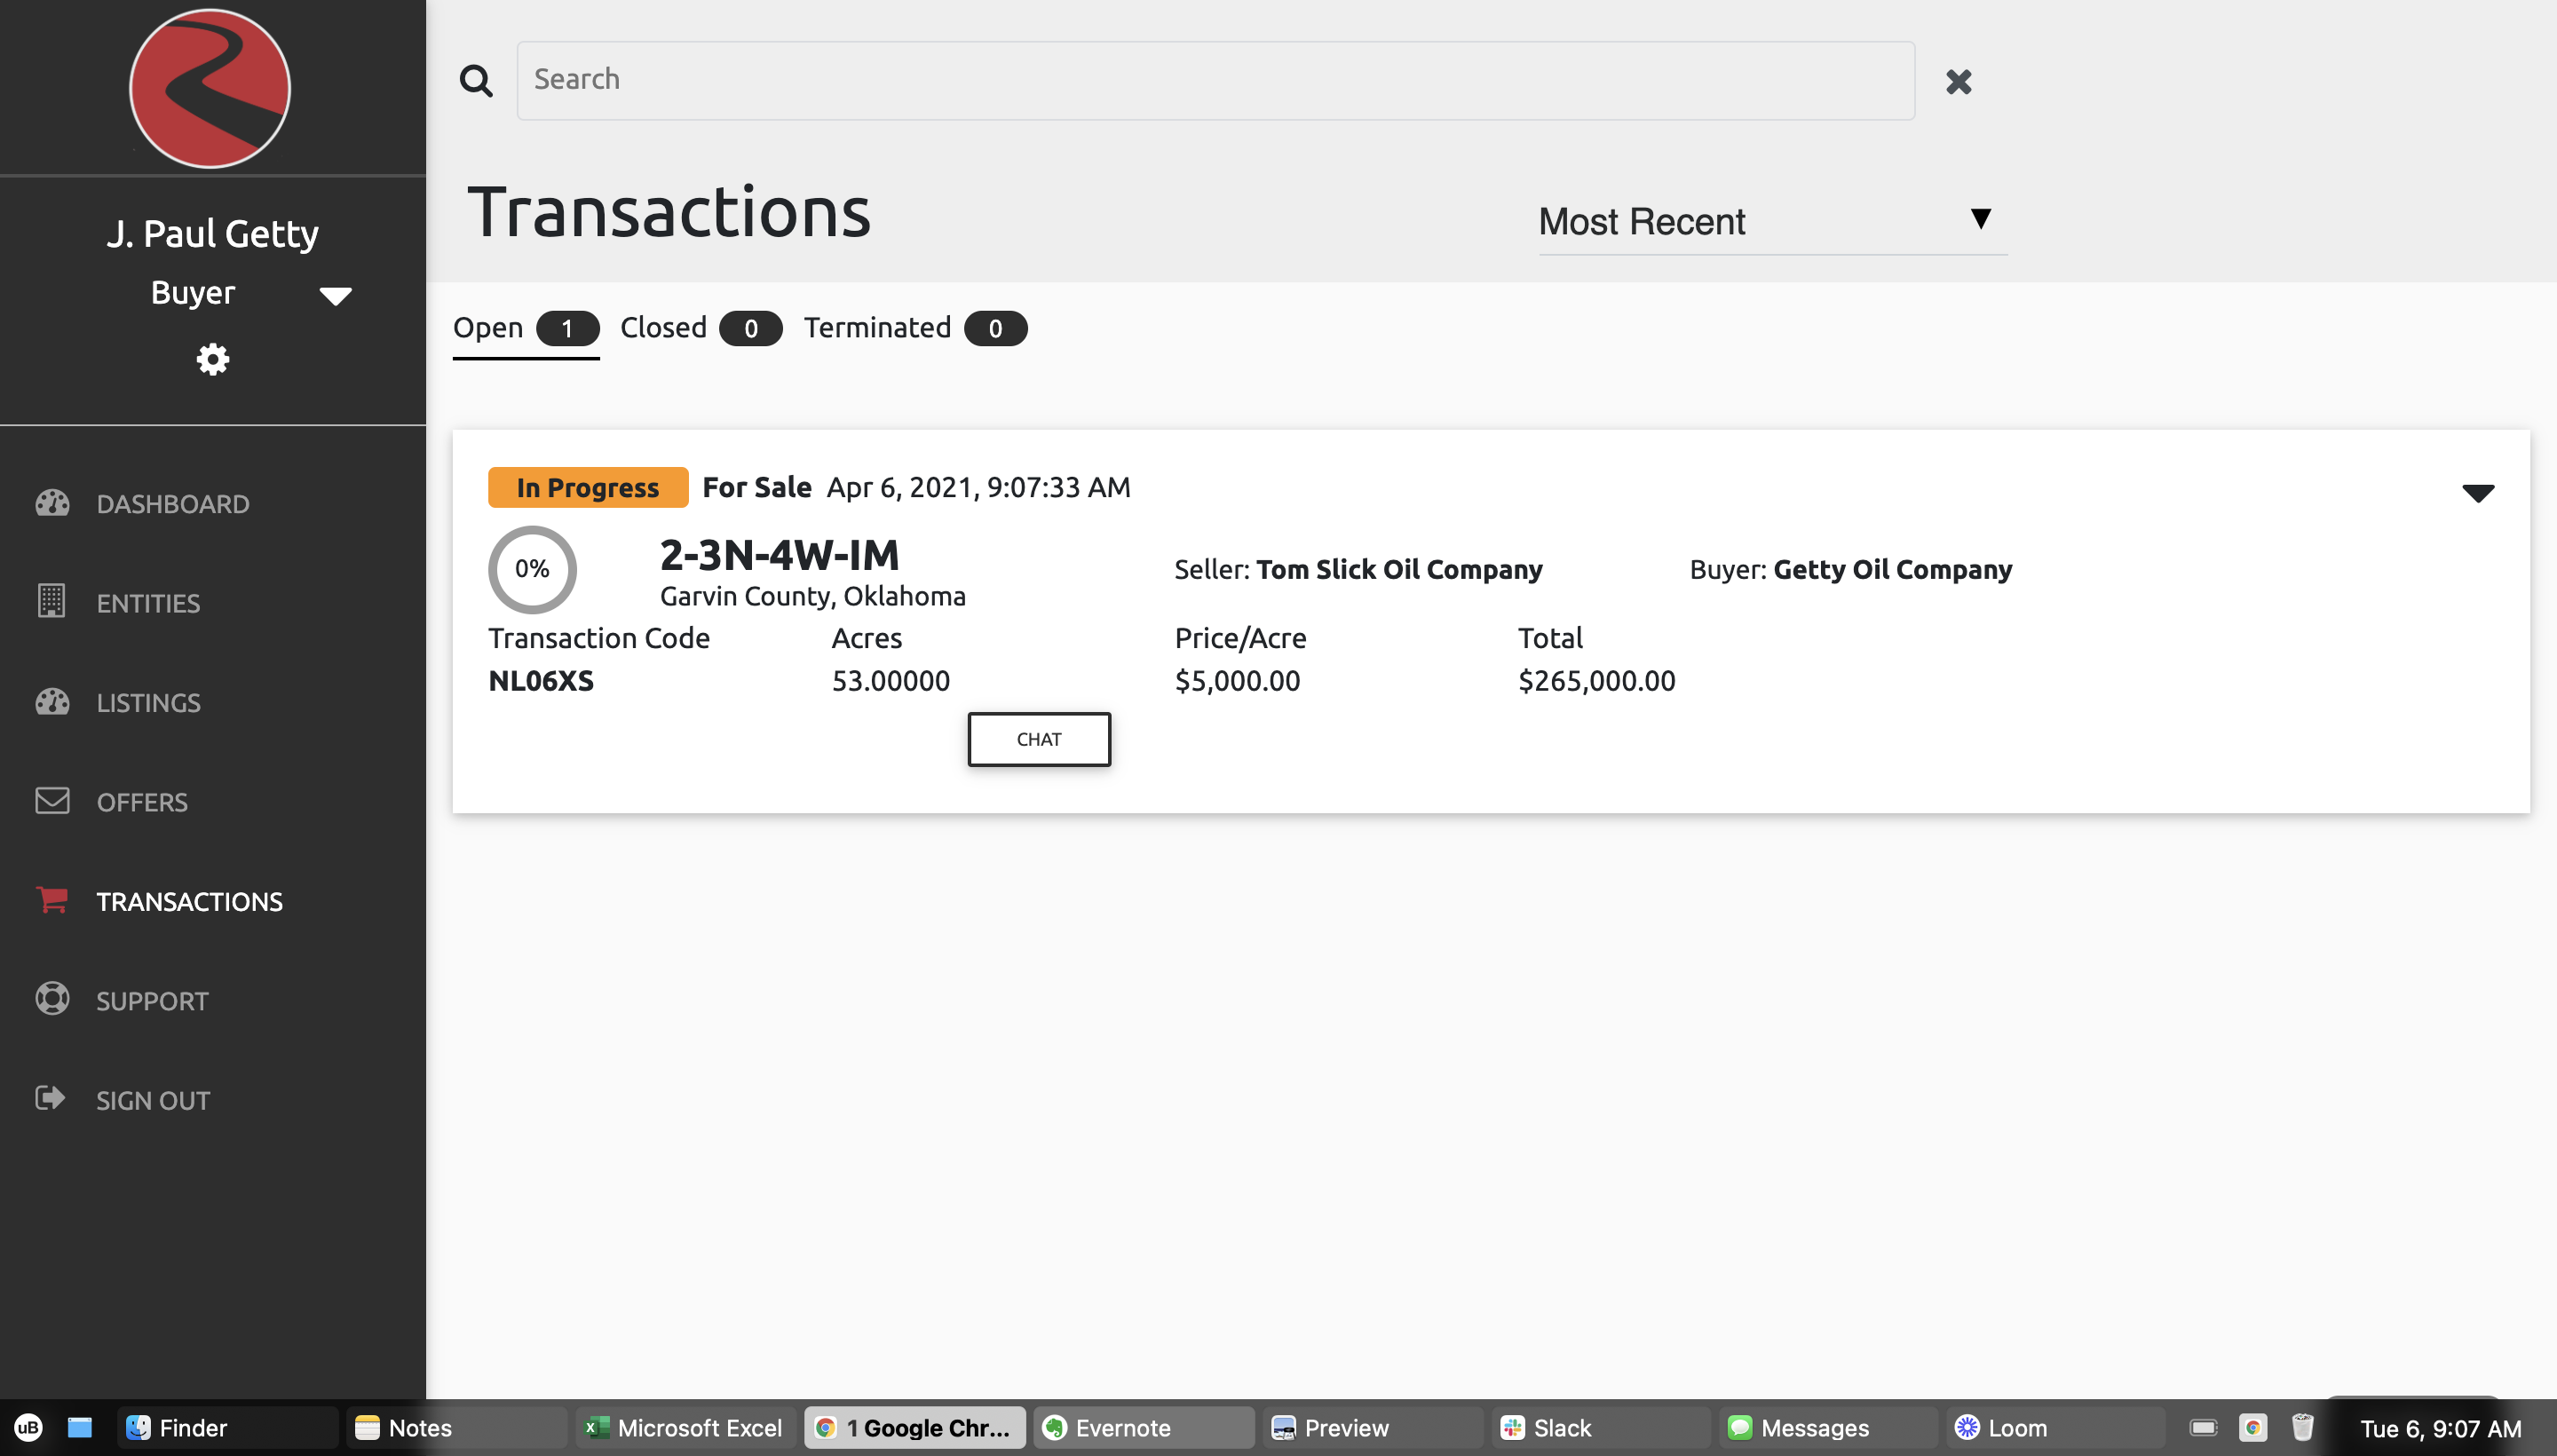Open Preview from the taskbar
This screenshot has height=1456, width=2557.
pos(1373,1428)
